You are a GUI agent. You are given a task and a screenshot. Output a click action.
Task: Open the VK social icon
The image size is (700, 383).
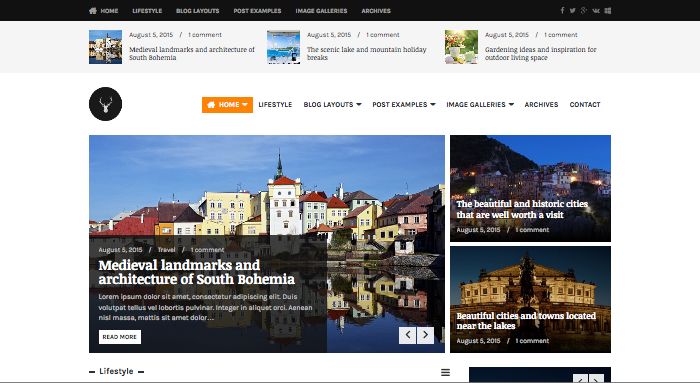[x=596, y=10]
